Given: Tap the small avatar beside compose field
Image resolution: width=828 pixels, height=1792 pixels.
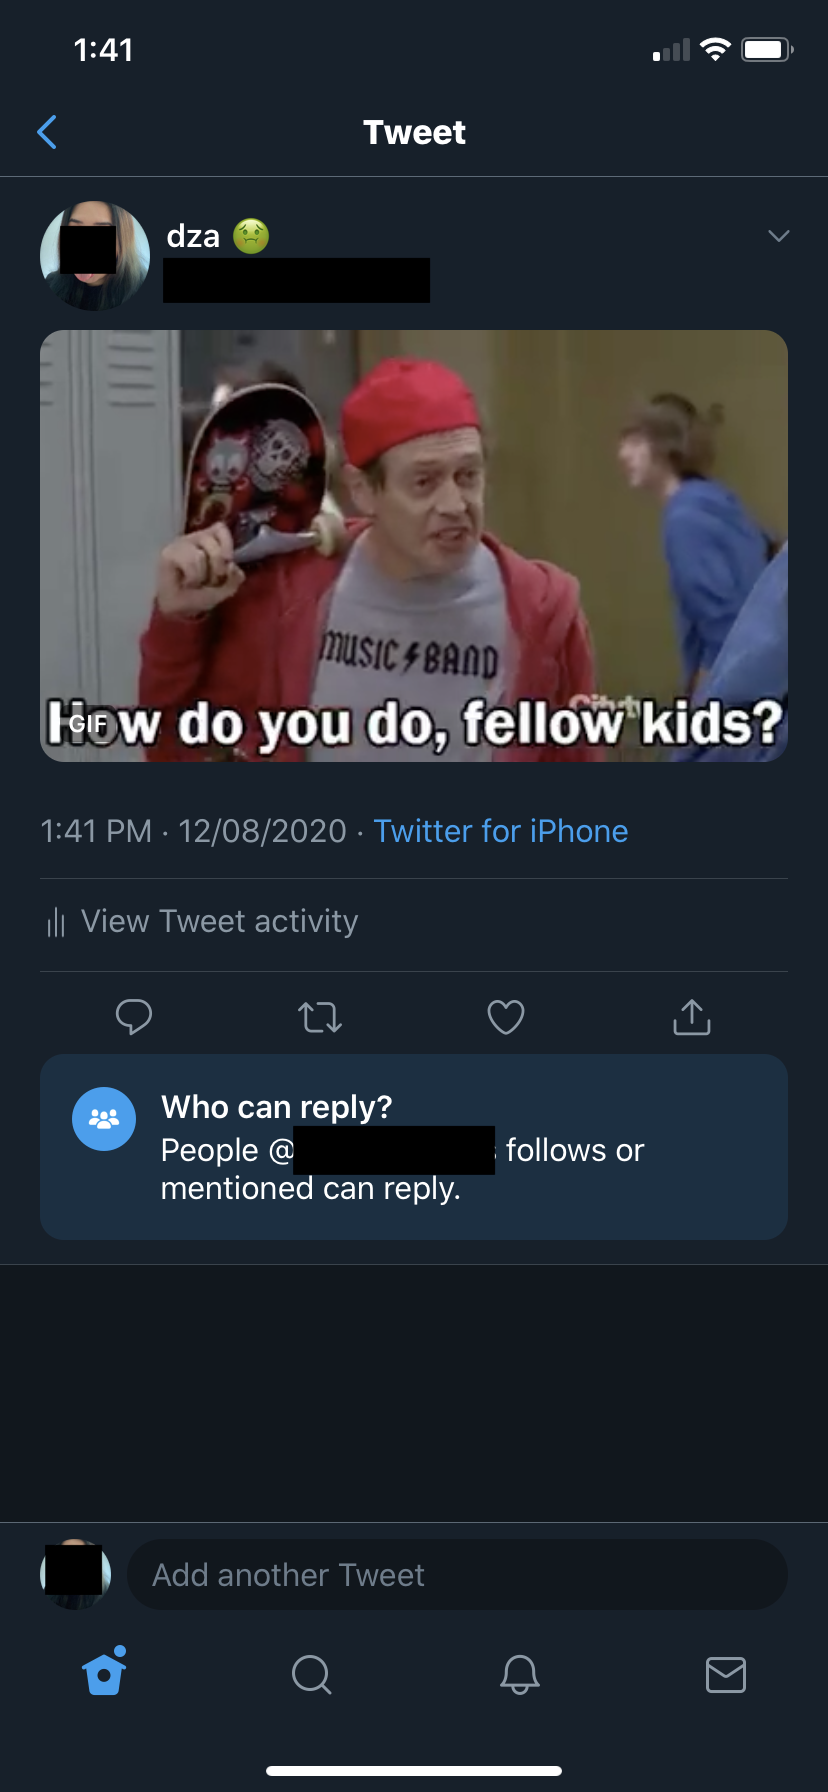Looking at the screenshot, I should (x=75, y=1574).
